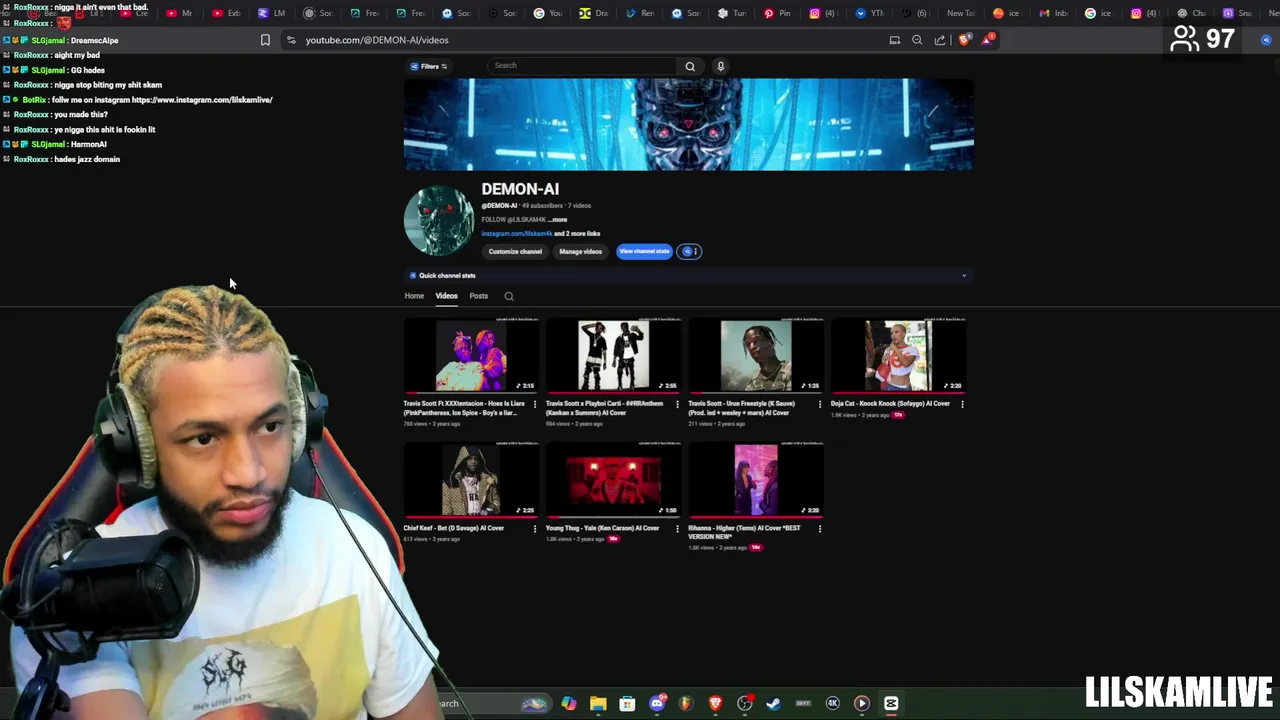Viewport: 1280px width, 720px height.
Task: Select the Videos channel tab
Action: pyautogui.click(x=446, y=296)
